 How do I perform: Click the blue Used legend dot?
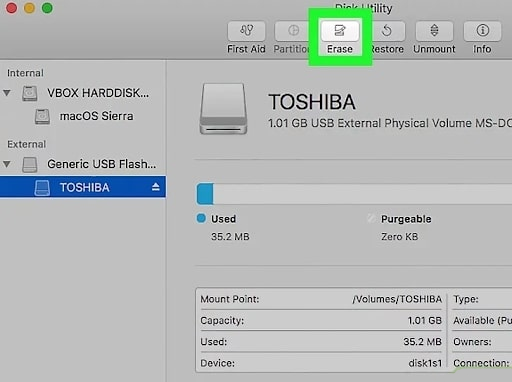[201, 218]
